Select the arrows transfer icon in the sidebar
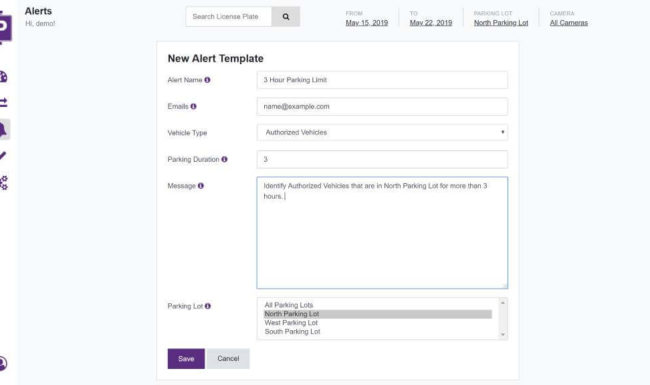The width and height of the screenshot is (650, 385). [x=3, y=102]
